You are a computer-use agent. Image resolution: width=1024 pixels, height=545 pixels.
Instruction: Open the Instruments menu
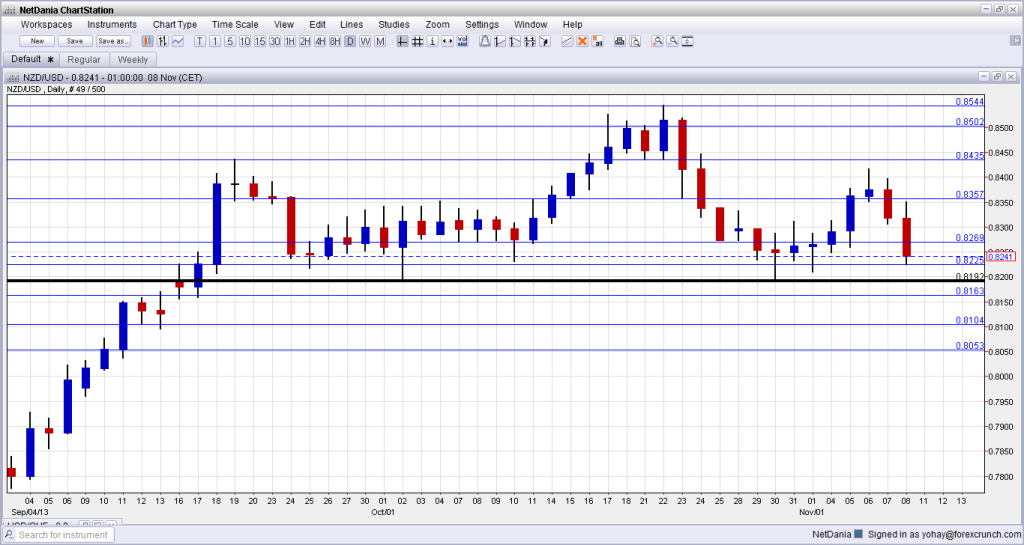[112, 24]
